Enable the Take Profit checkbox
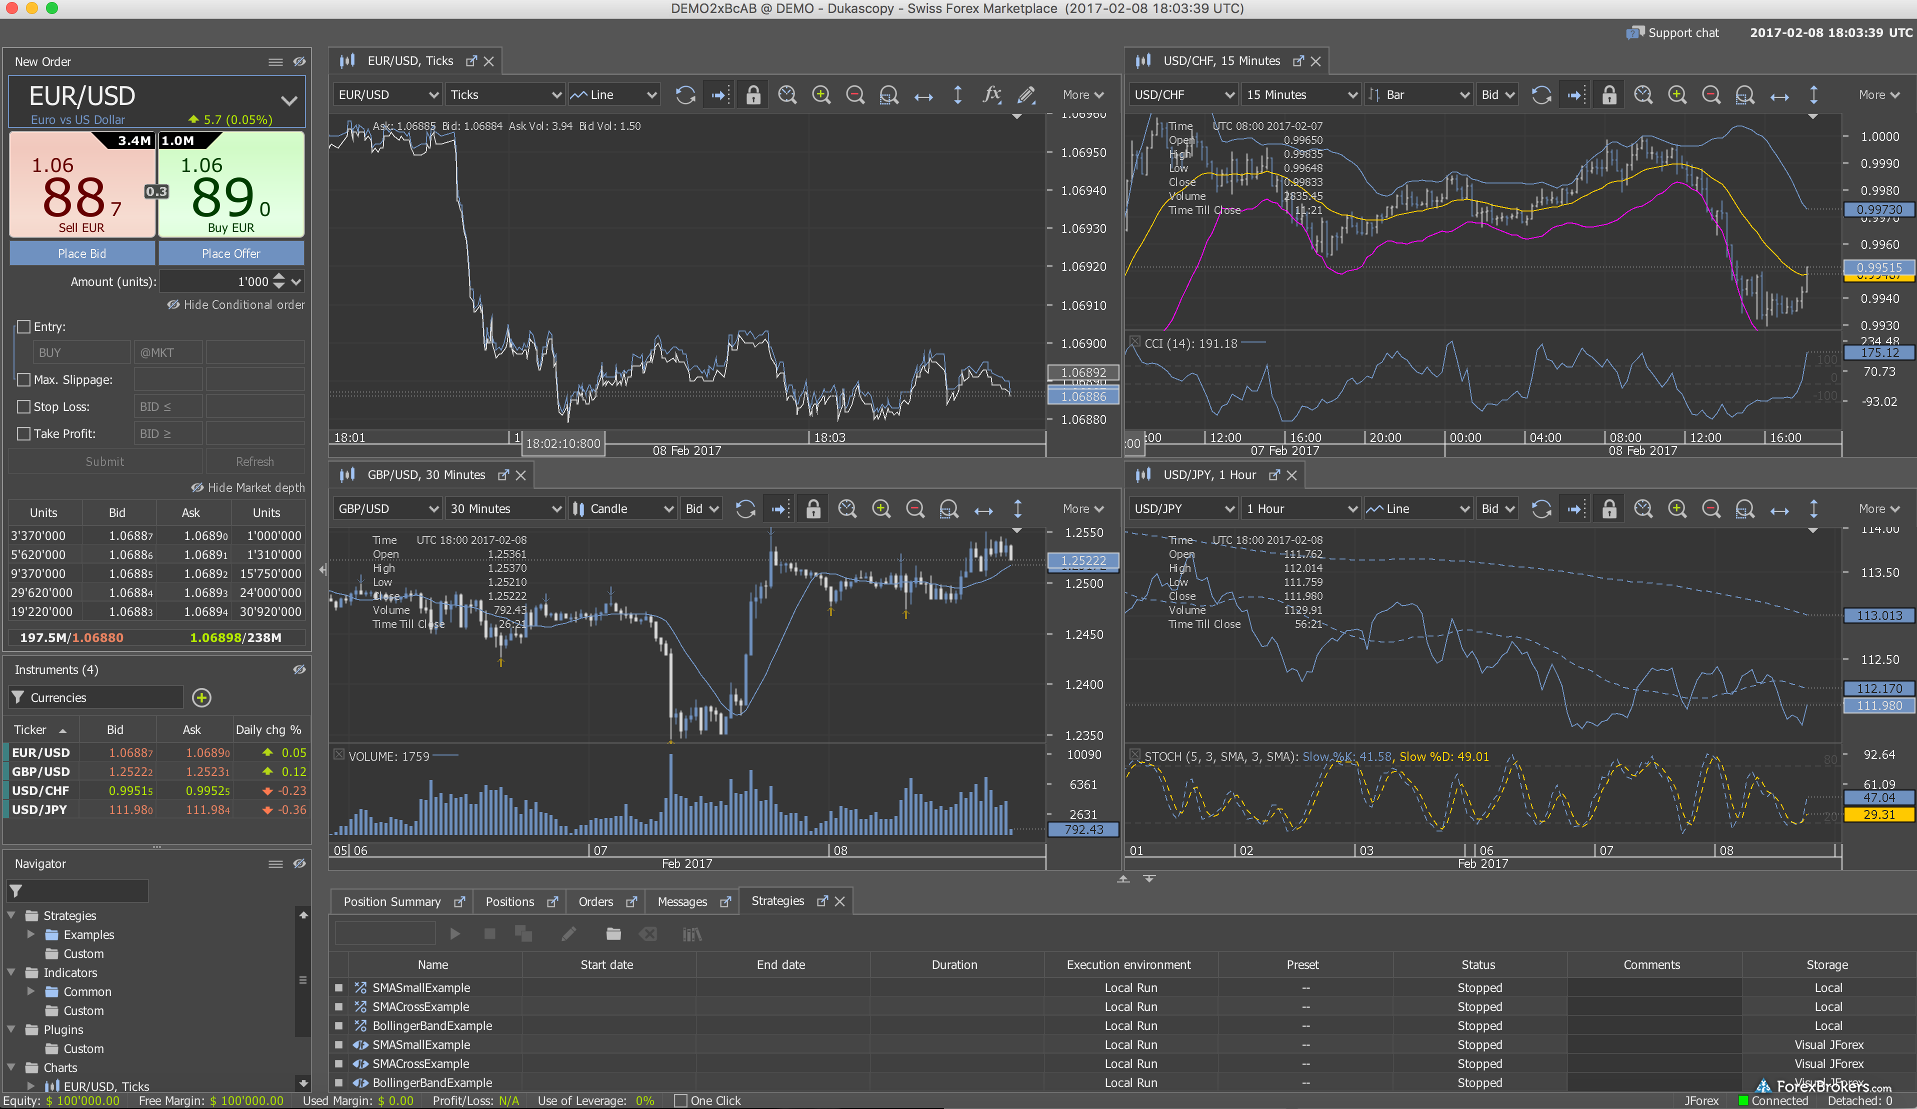Viewport: 1917px width, 1109px height. click(x=24, y=434)
